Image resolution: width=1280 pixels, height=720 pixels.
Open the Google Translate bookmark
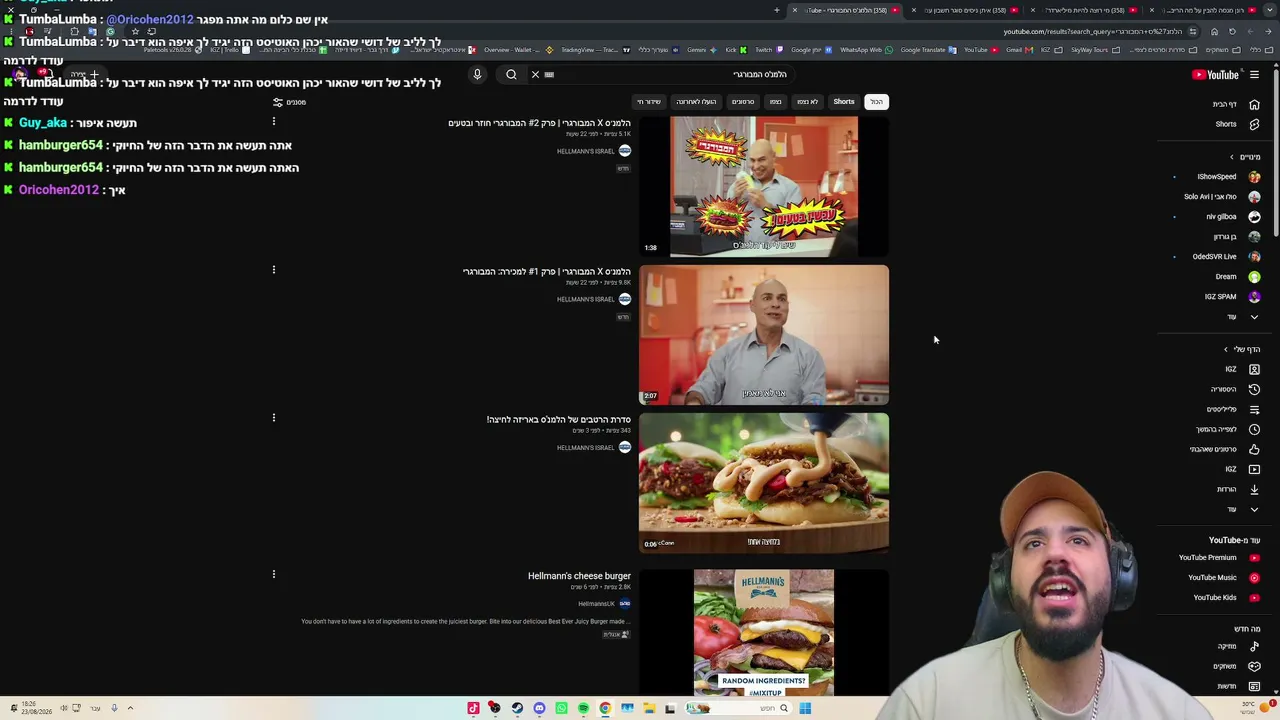(927, 50)
